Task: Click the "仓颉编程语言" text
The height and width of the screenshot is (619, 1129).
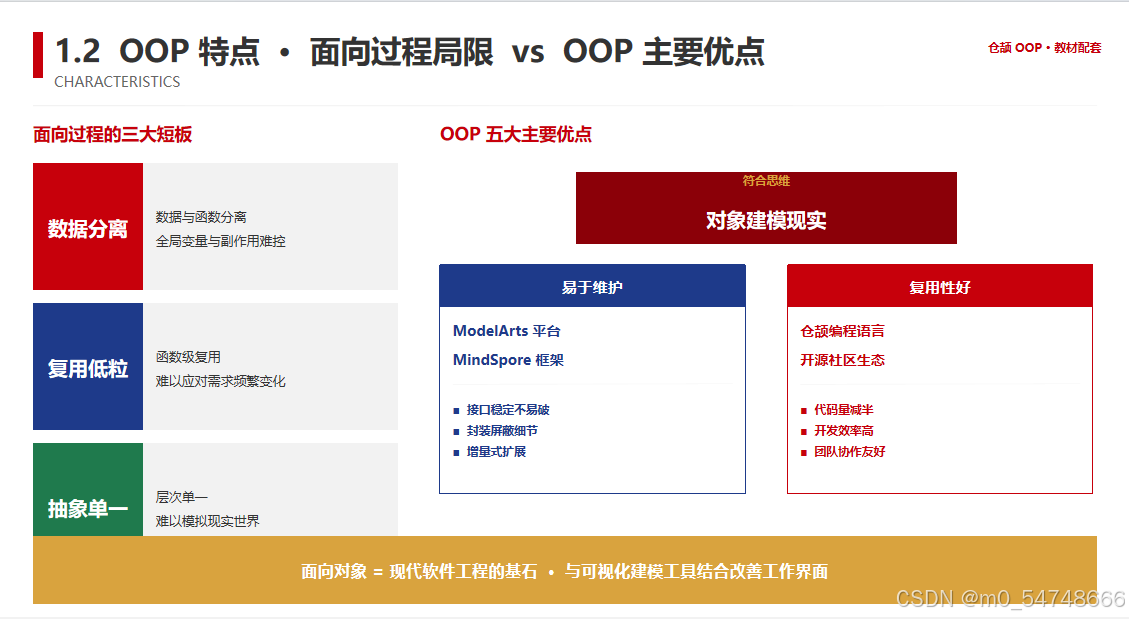Action: [x=842, y=331]
